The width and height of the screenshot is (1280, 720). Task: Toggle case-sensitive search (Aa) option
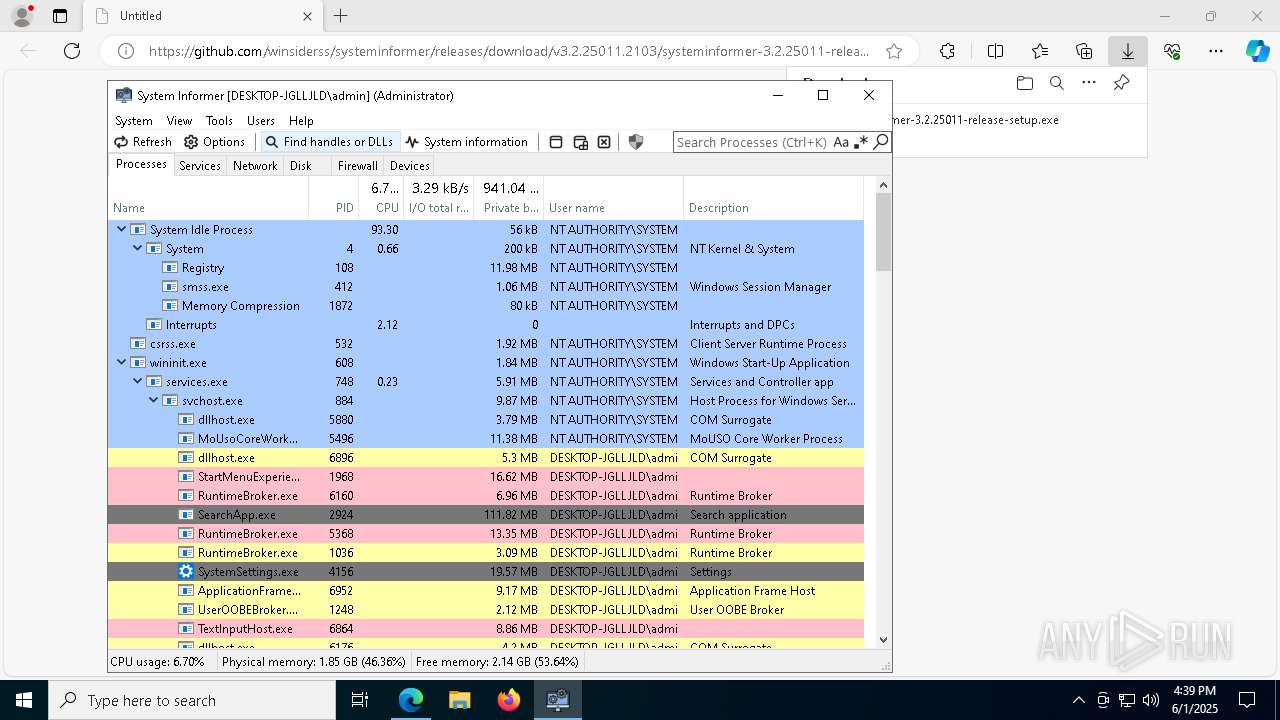click(841, 142)
